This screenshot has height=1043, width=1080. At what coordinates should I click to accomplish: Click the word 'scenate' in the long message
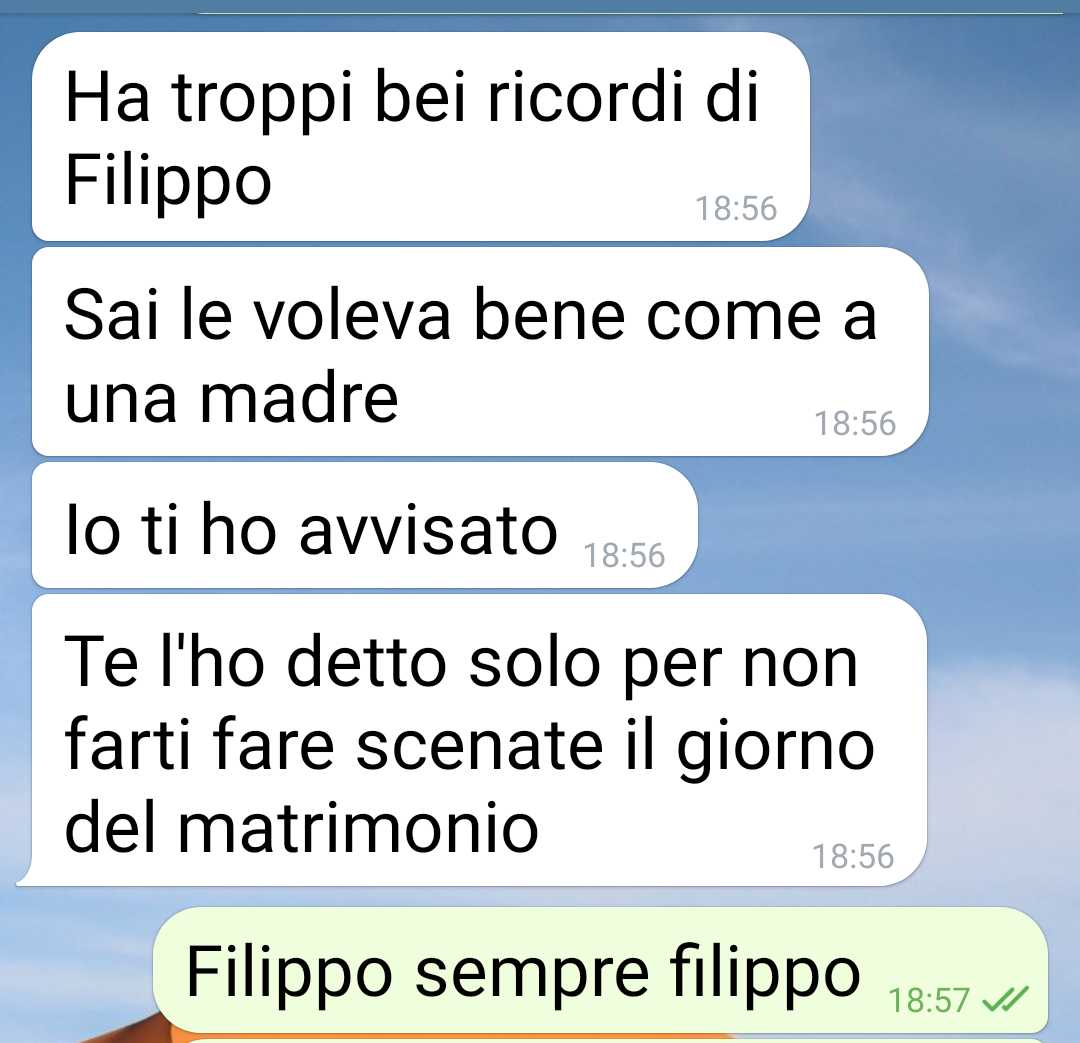point(479,745)
